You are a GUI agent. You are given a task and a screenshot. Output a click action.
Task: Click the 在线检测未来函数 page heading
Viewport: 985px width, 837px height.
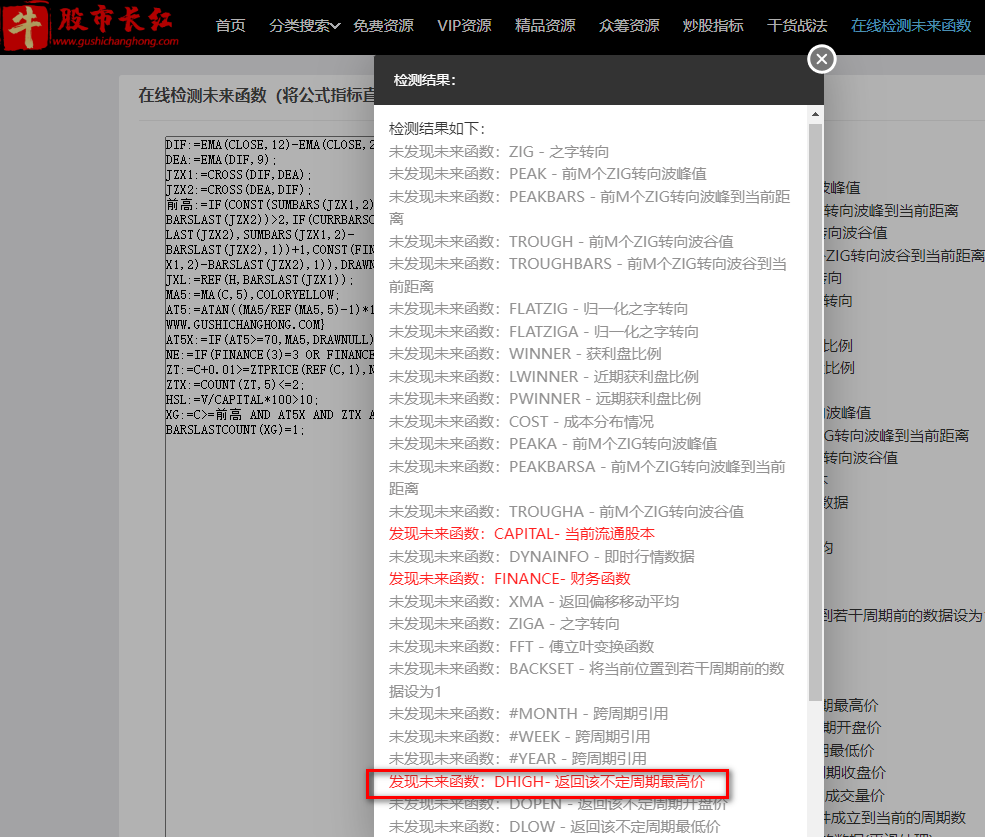click(256, 96)
